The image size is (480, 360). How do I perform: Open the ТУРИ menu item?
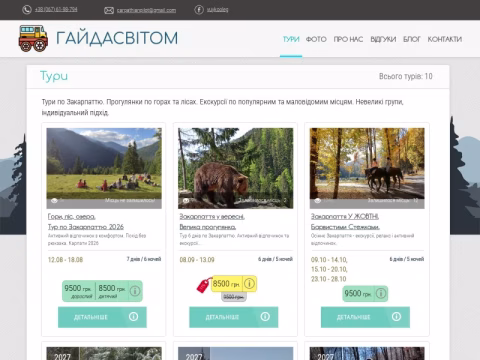(x=291, y=39)
